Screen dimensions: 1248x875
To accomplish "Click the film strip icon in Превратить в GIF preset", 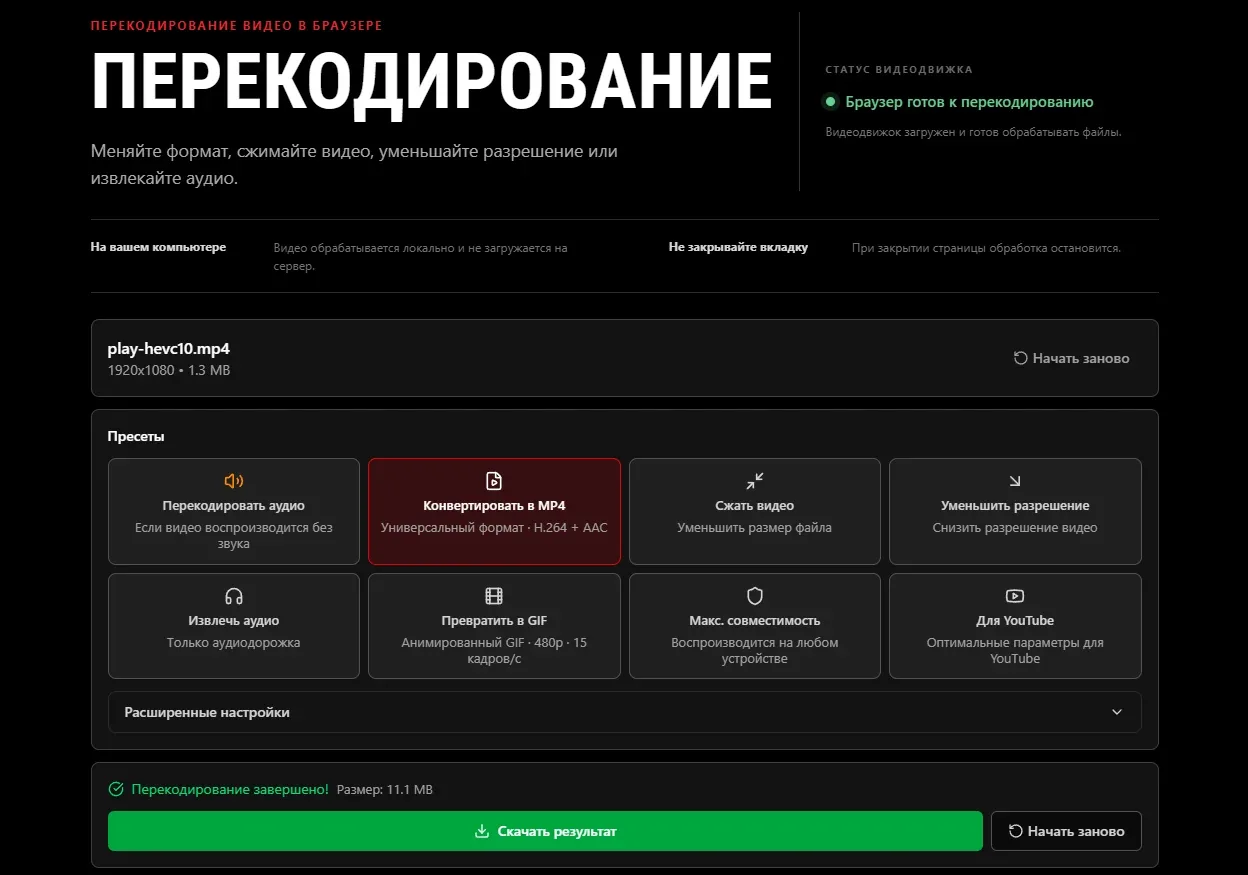I will [494, 596].
